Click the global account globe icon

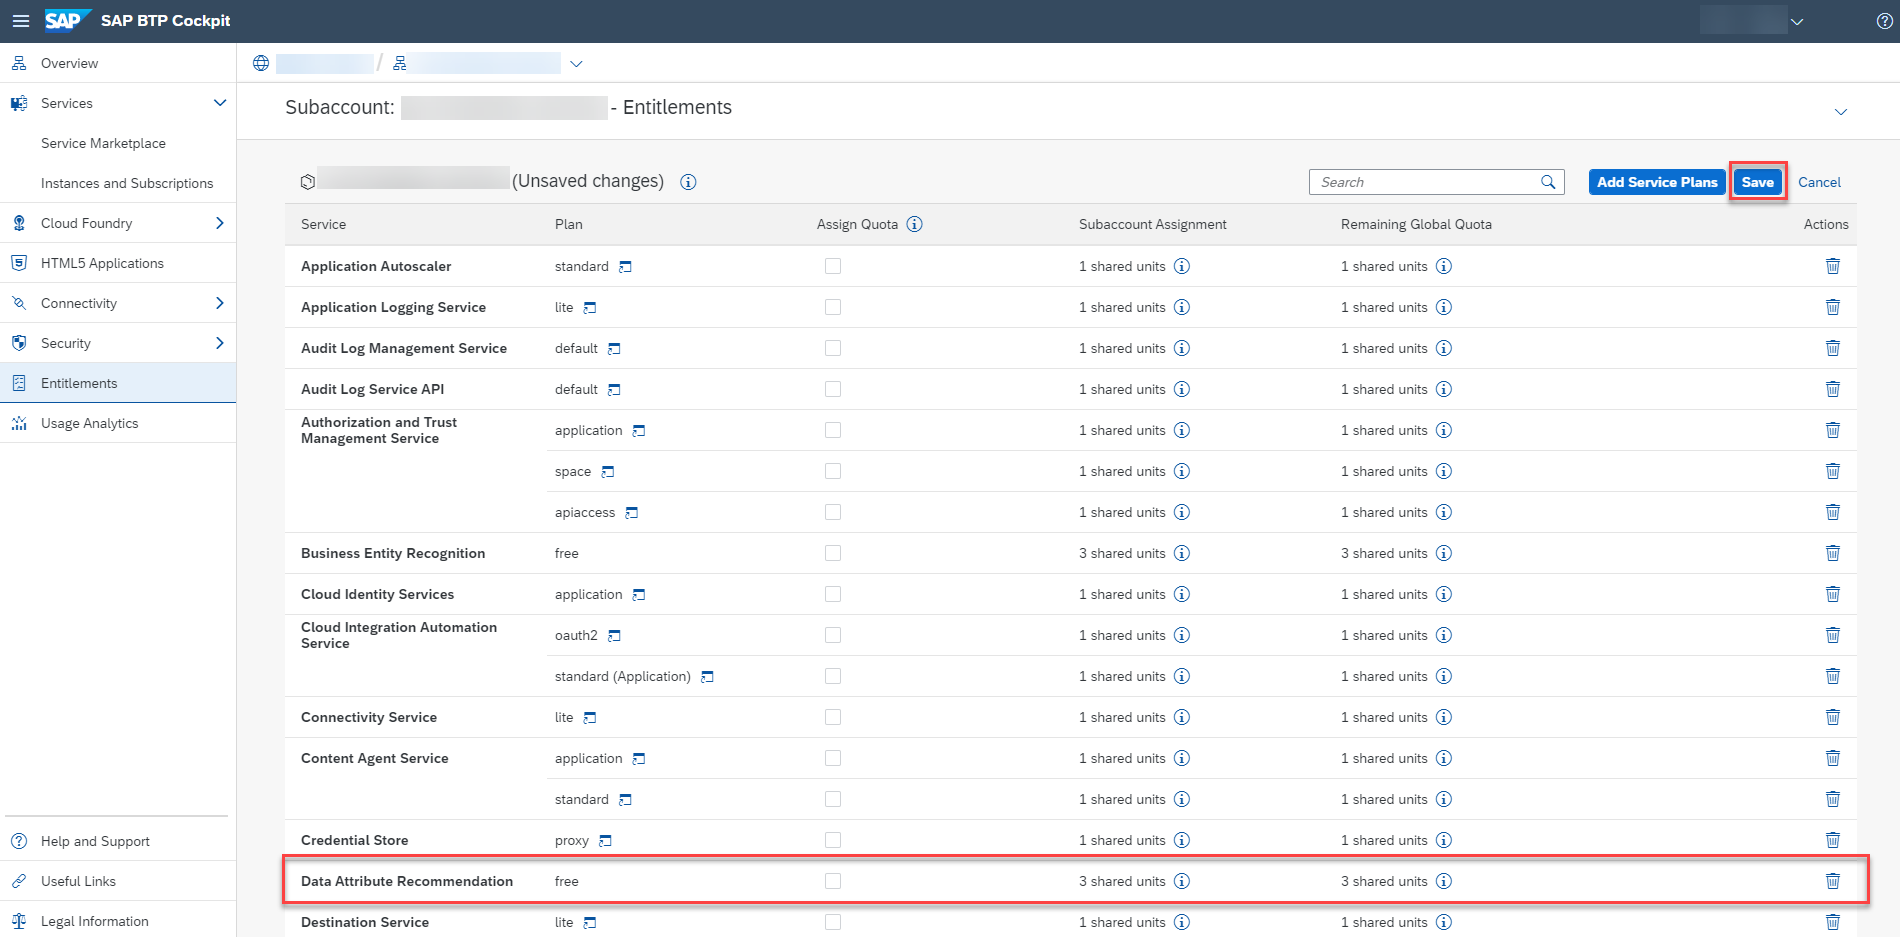pyautogui.click(x=261, y=63)
